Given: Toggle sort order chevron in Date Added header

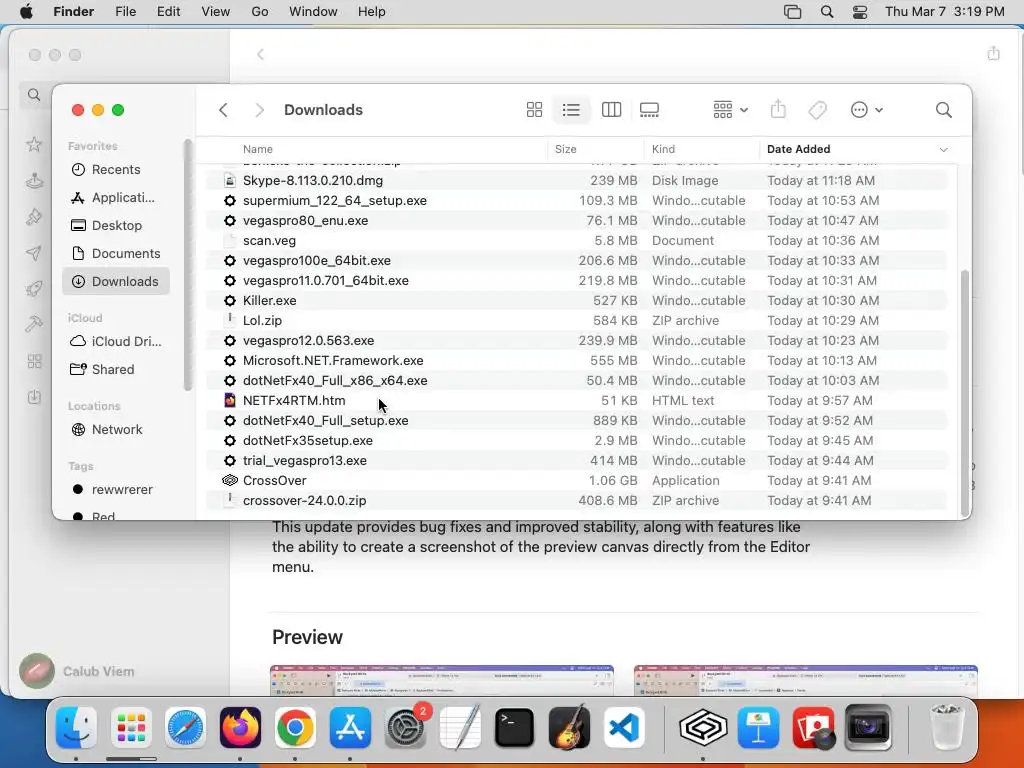Looking at the screenshot, I should coord(943,150).
